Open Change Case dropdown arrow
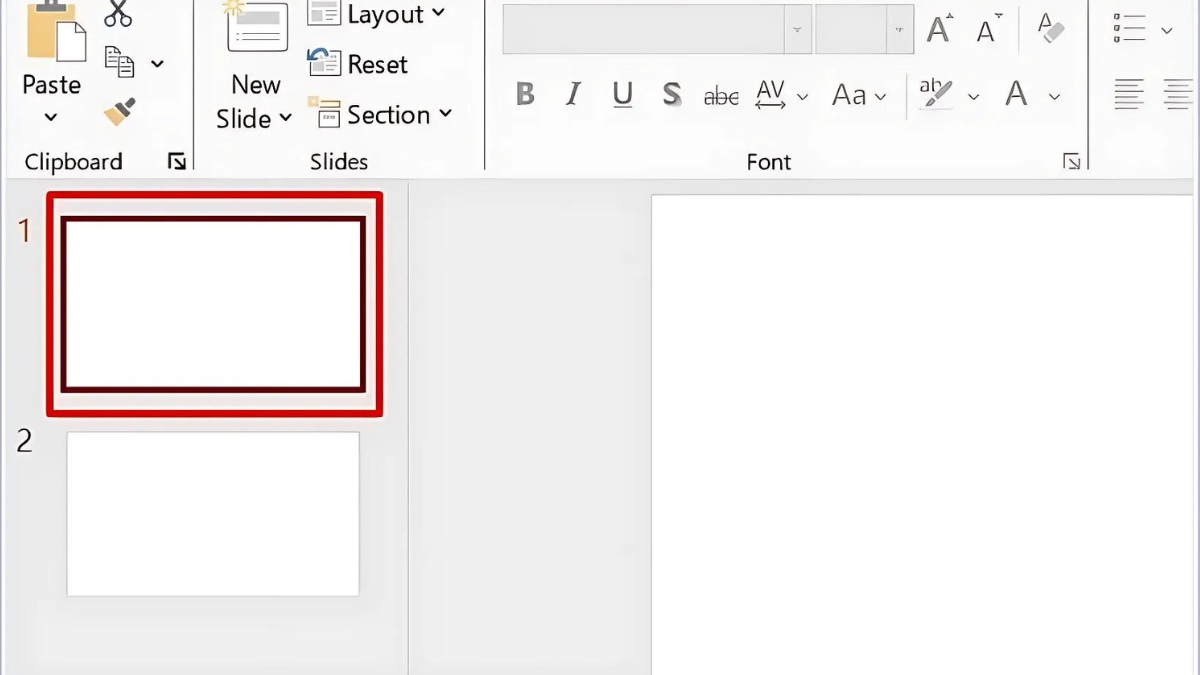Viewport: 1200px width, 675px height. pyautogui.click(x=880, y=97)
